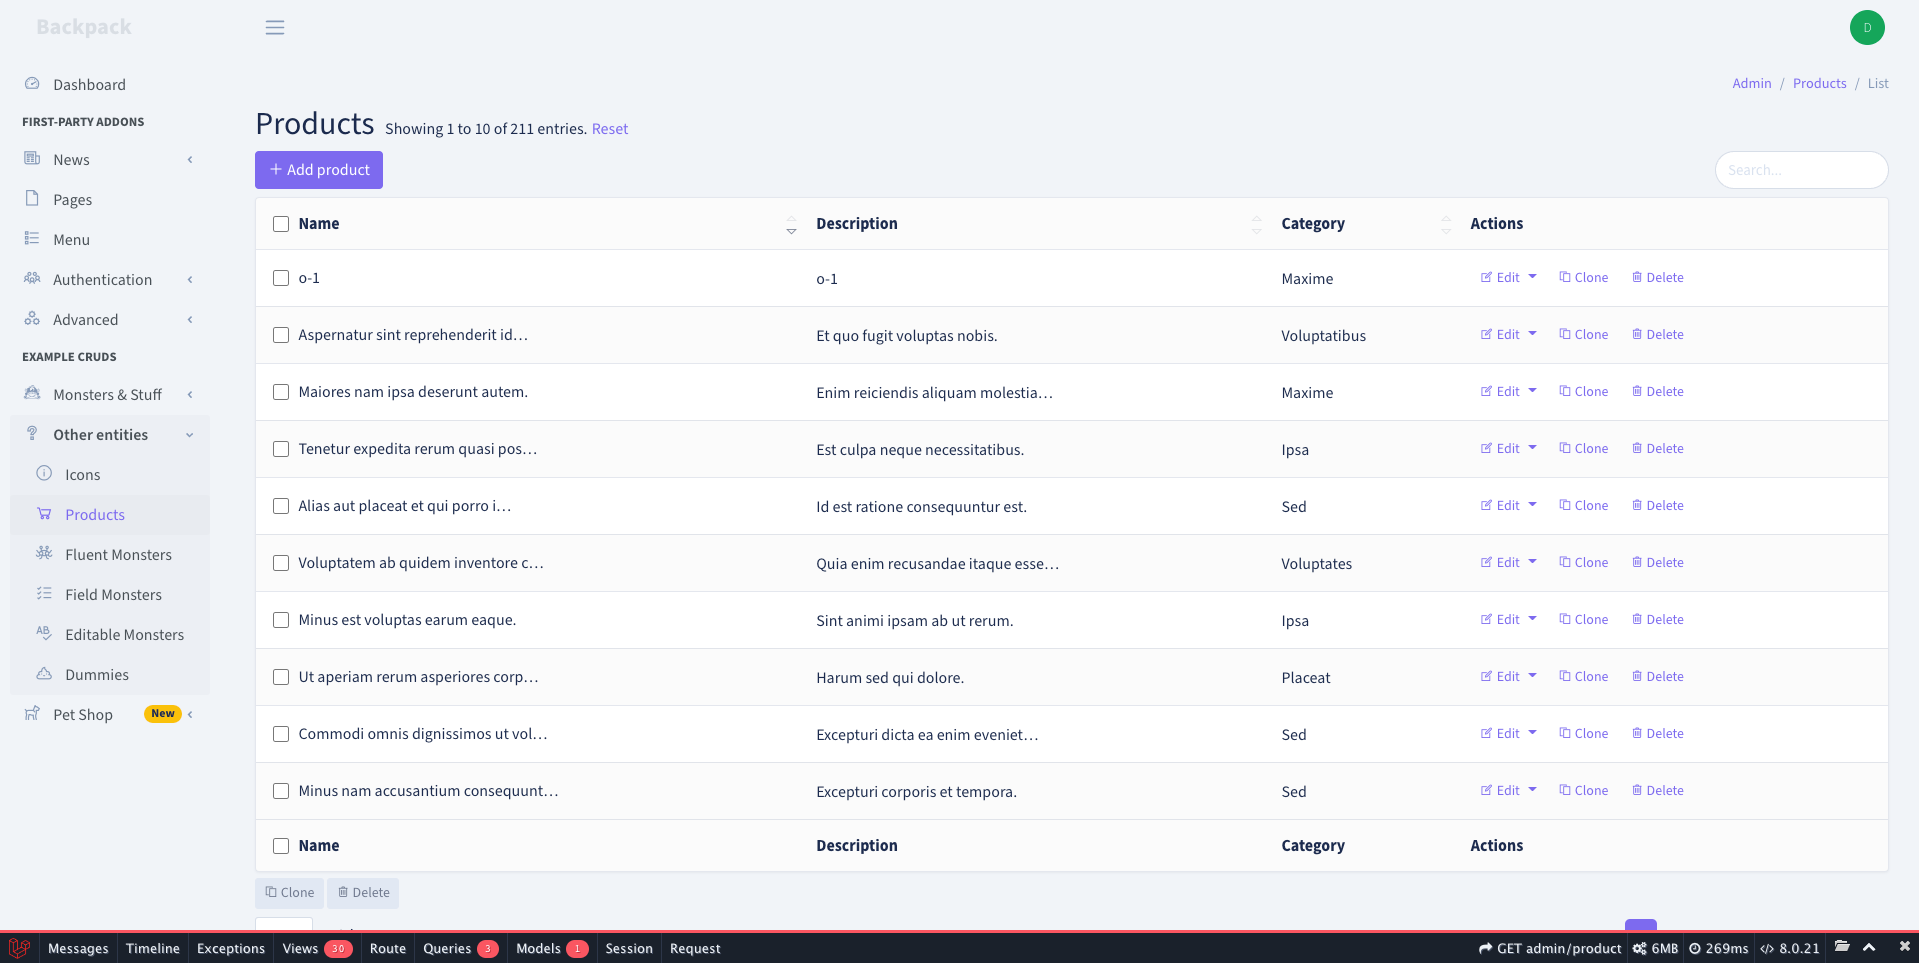Clone the Commodi omnis product
This screenshot has height=963, width=1919.
[x=1584, y=734]
